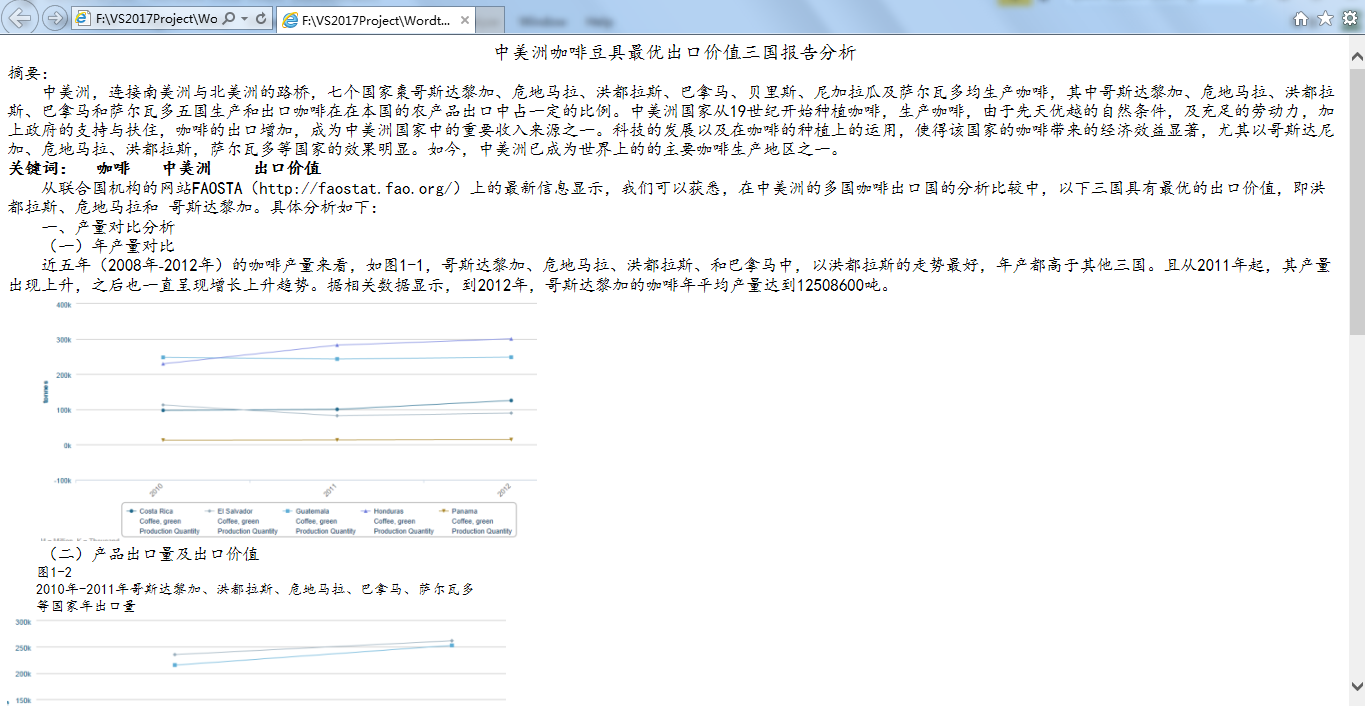Refresh the page with the reload icon

[x=261, y=19]
